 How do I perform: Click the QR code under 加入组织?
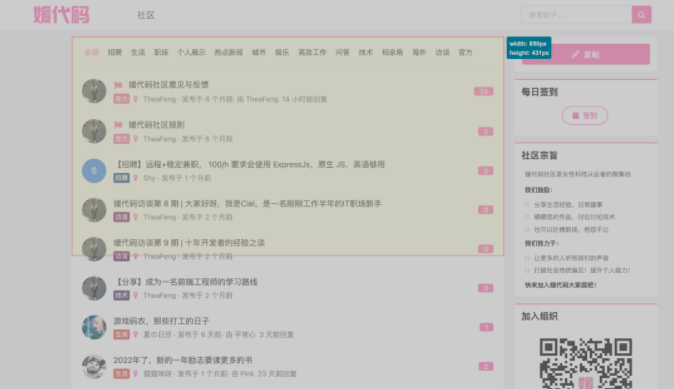(x=586, y=363)
